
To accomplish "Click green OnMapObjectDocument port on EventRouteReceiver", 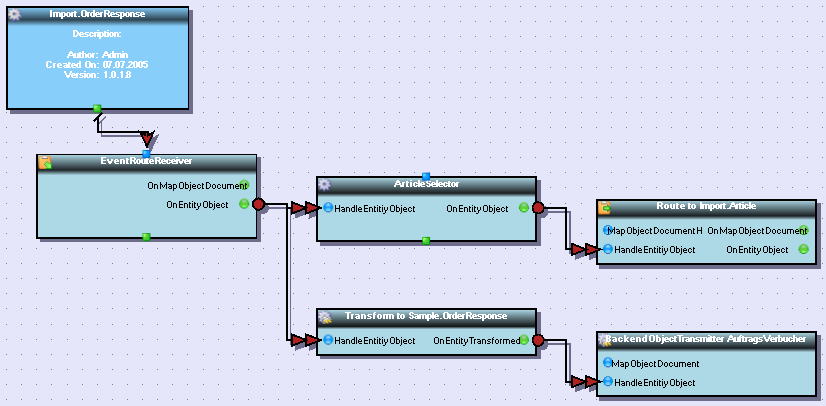I will 244,185.
